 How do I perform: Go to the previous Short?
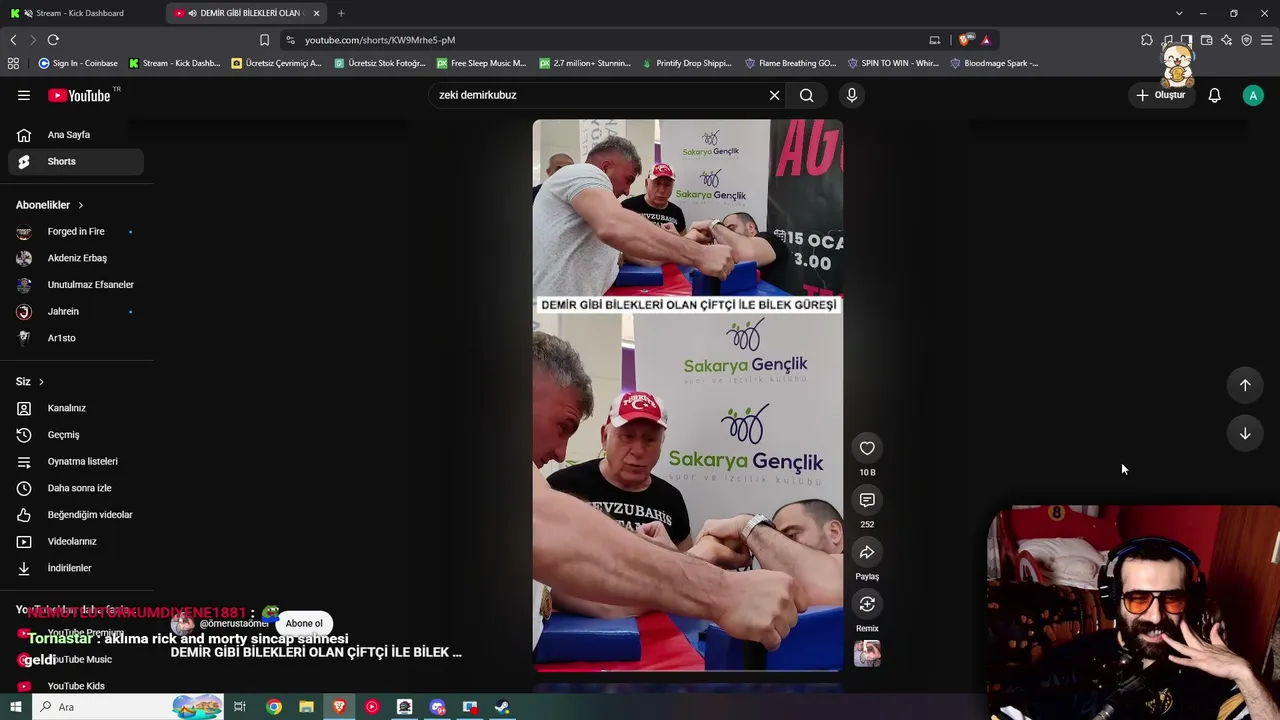click(x=1245, y=385)
